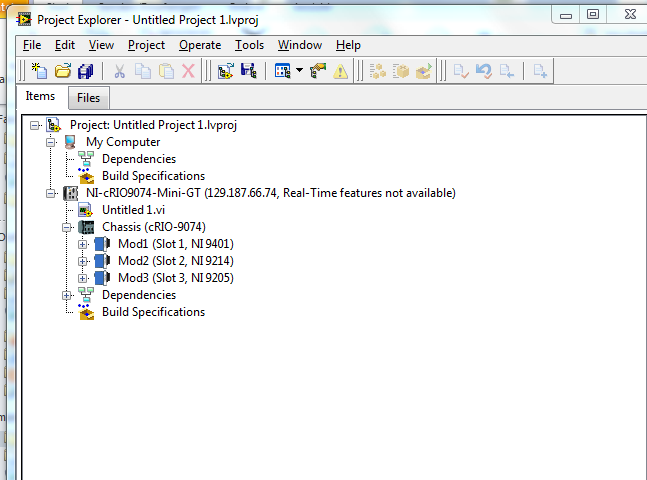The height and width of the screenshot is (480, 647).
Task: Click the Project Properties toolbar icon
Action: pyautogui.click(x=226, y=71)
